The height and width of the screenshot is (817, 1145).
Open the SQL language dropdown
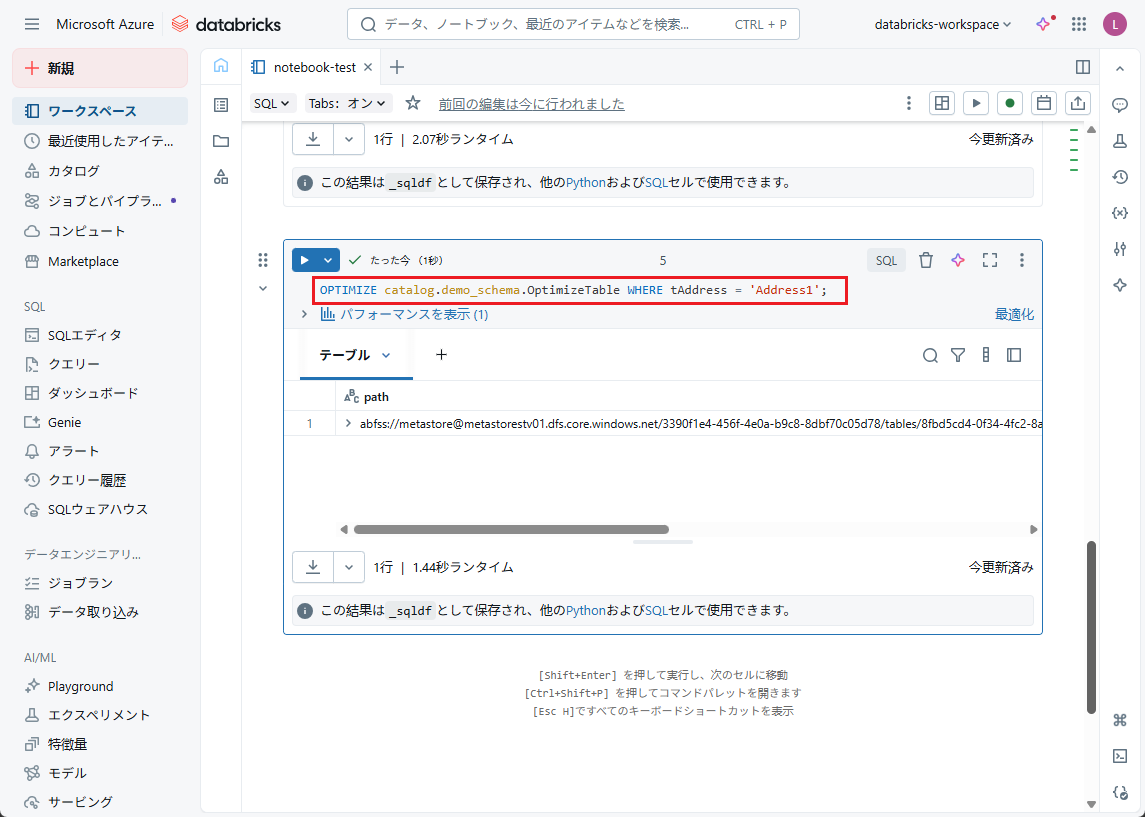(272, 103)
